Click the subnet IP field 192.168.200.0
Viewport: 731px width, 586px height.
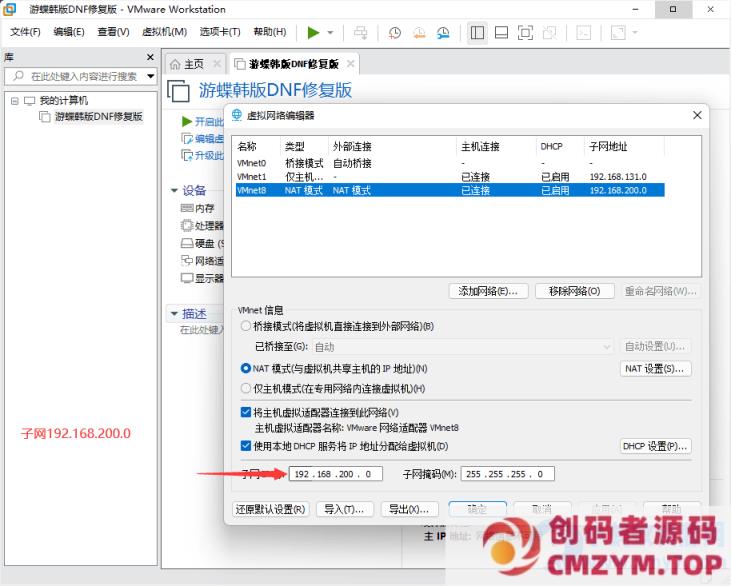[336, 474]
